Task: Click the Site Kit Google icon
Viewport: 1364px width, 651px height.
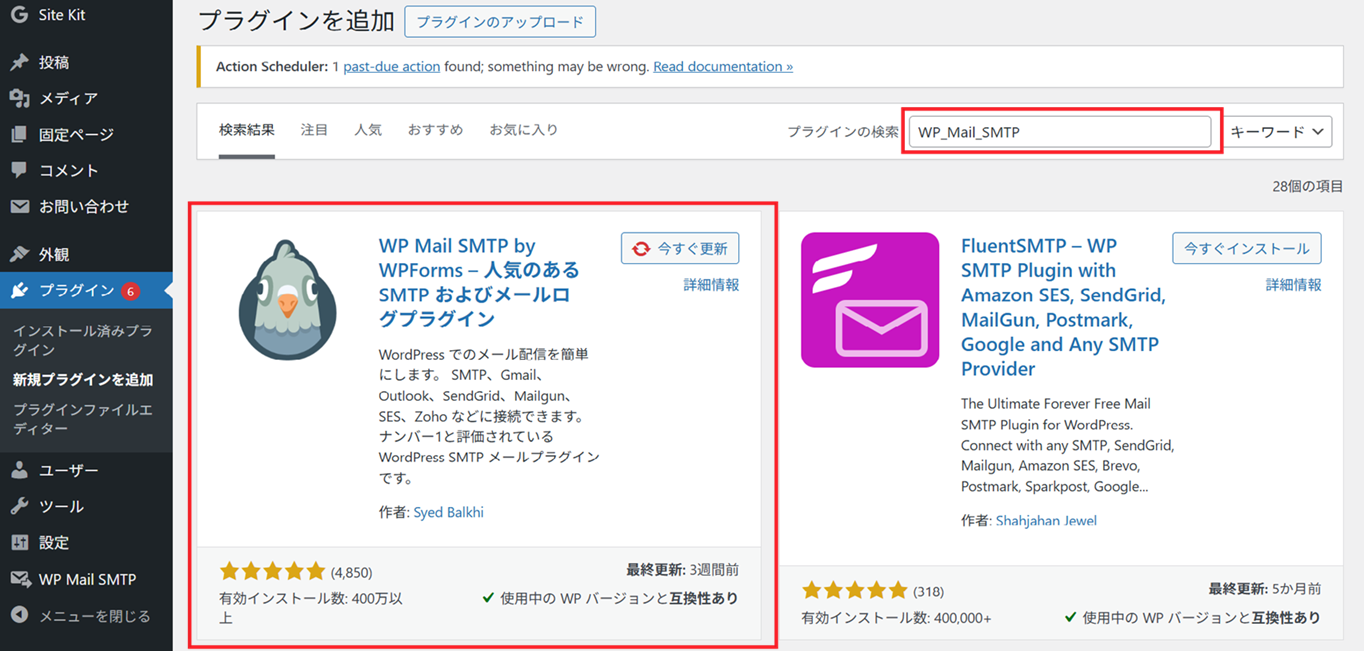Action: (x=19, y=15)
